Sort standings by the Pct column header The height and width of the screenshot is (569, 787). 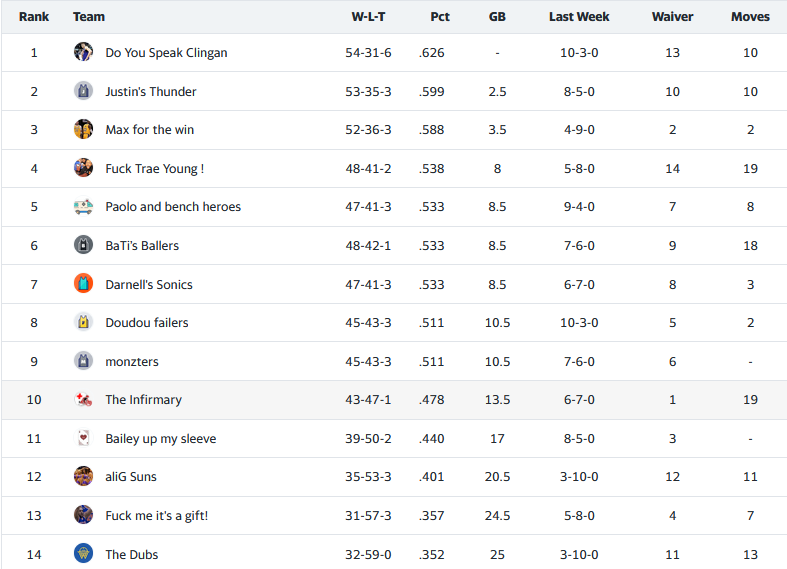pyautogui.click(x=440, y=17)
